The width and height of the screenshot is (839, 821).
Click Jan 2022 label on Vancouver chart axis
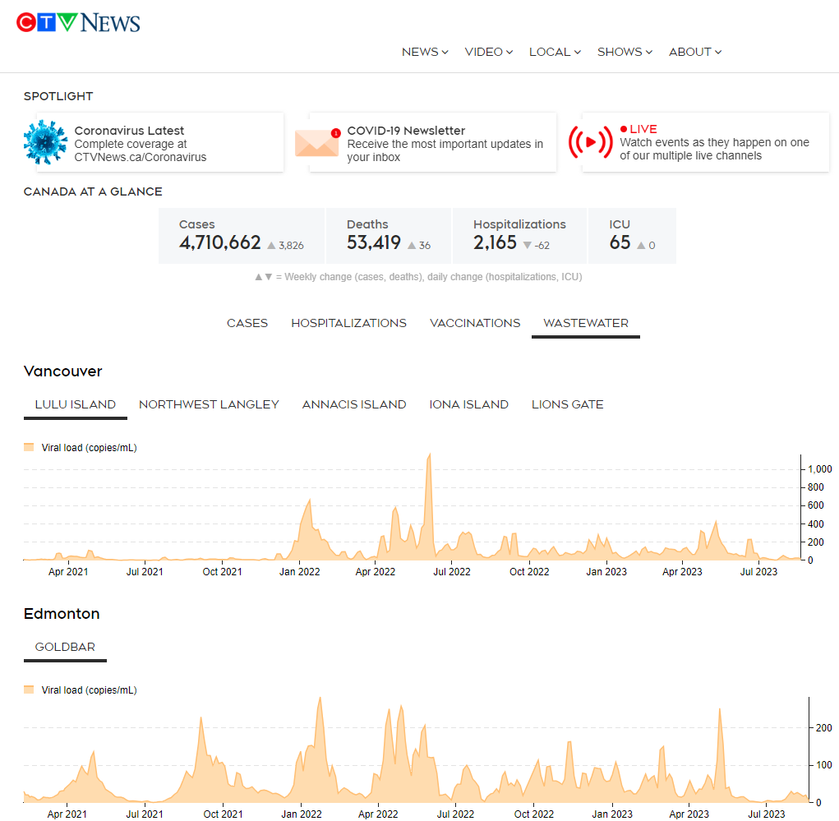(x=300, y=572)
